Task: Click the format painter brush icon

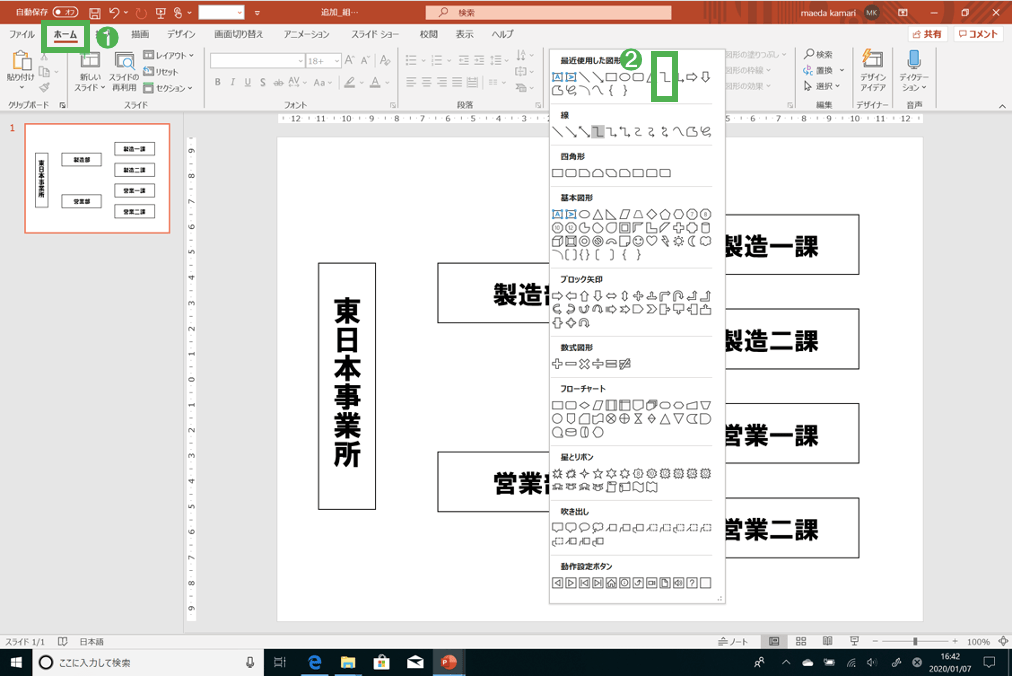Action: pyautogui.click(x=45, y=87)
